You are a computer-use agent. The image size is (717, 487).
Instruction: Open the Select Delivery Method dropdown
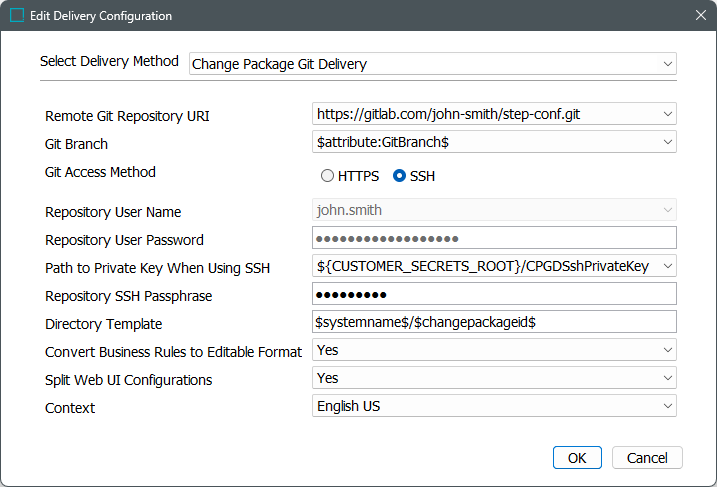(x=668, y=64)
